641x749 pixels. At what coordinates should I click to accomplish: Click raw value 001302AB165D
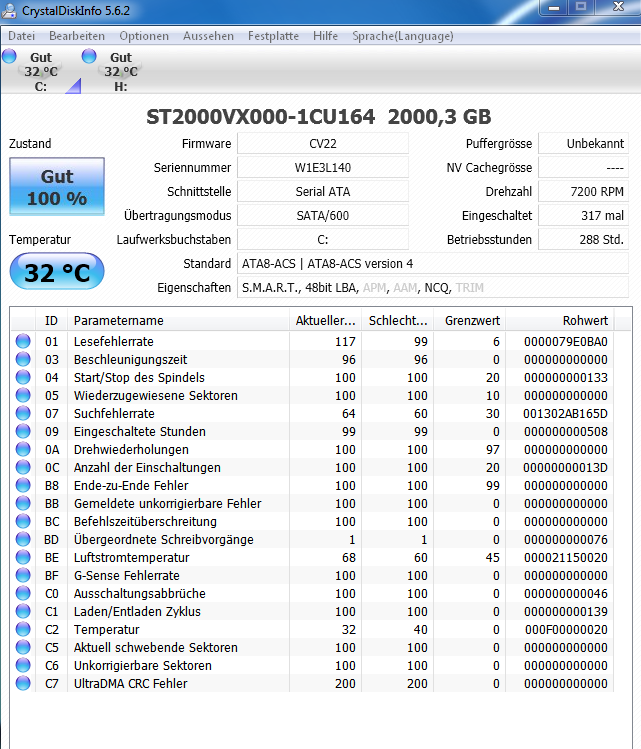(566, 414)
